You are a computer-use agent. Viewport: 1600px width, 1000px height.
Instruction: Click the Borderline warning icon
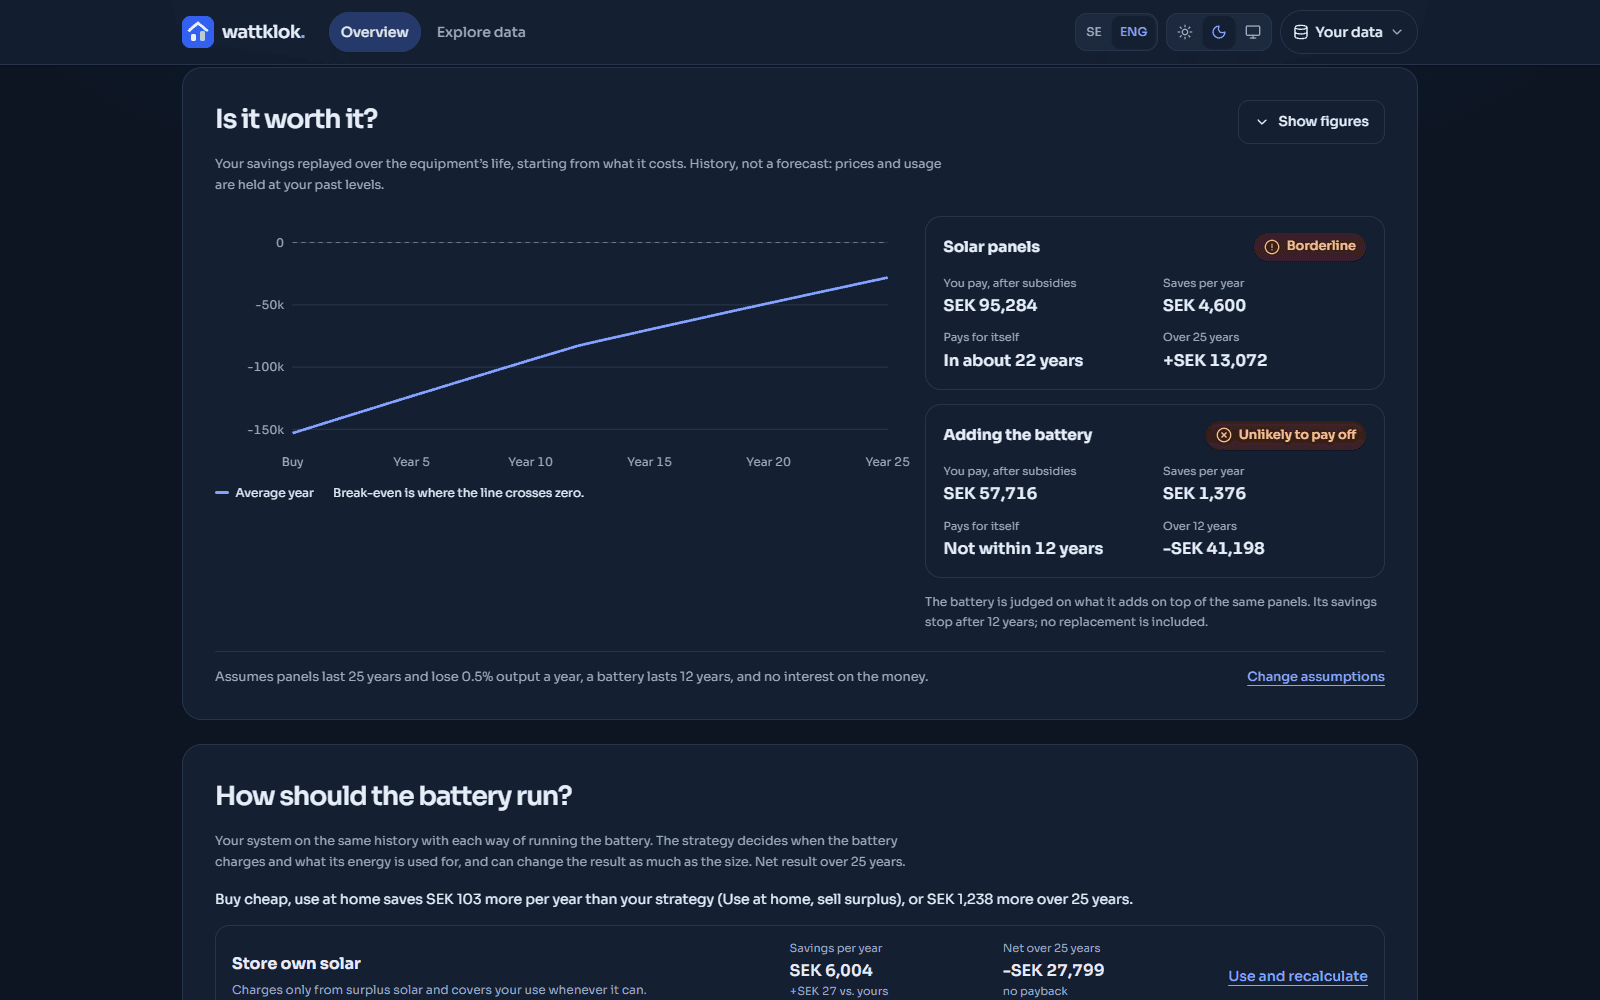point(1272,247)
